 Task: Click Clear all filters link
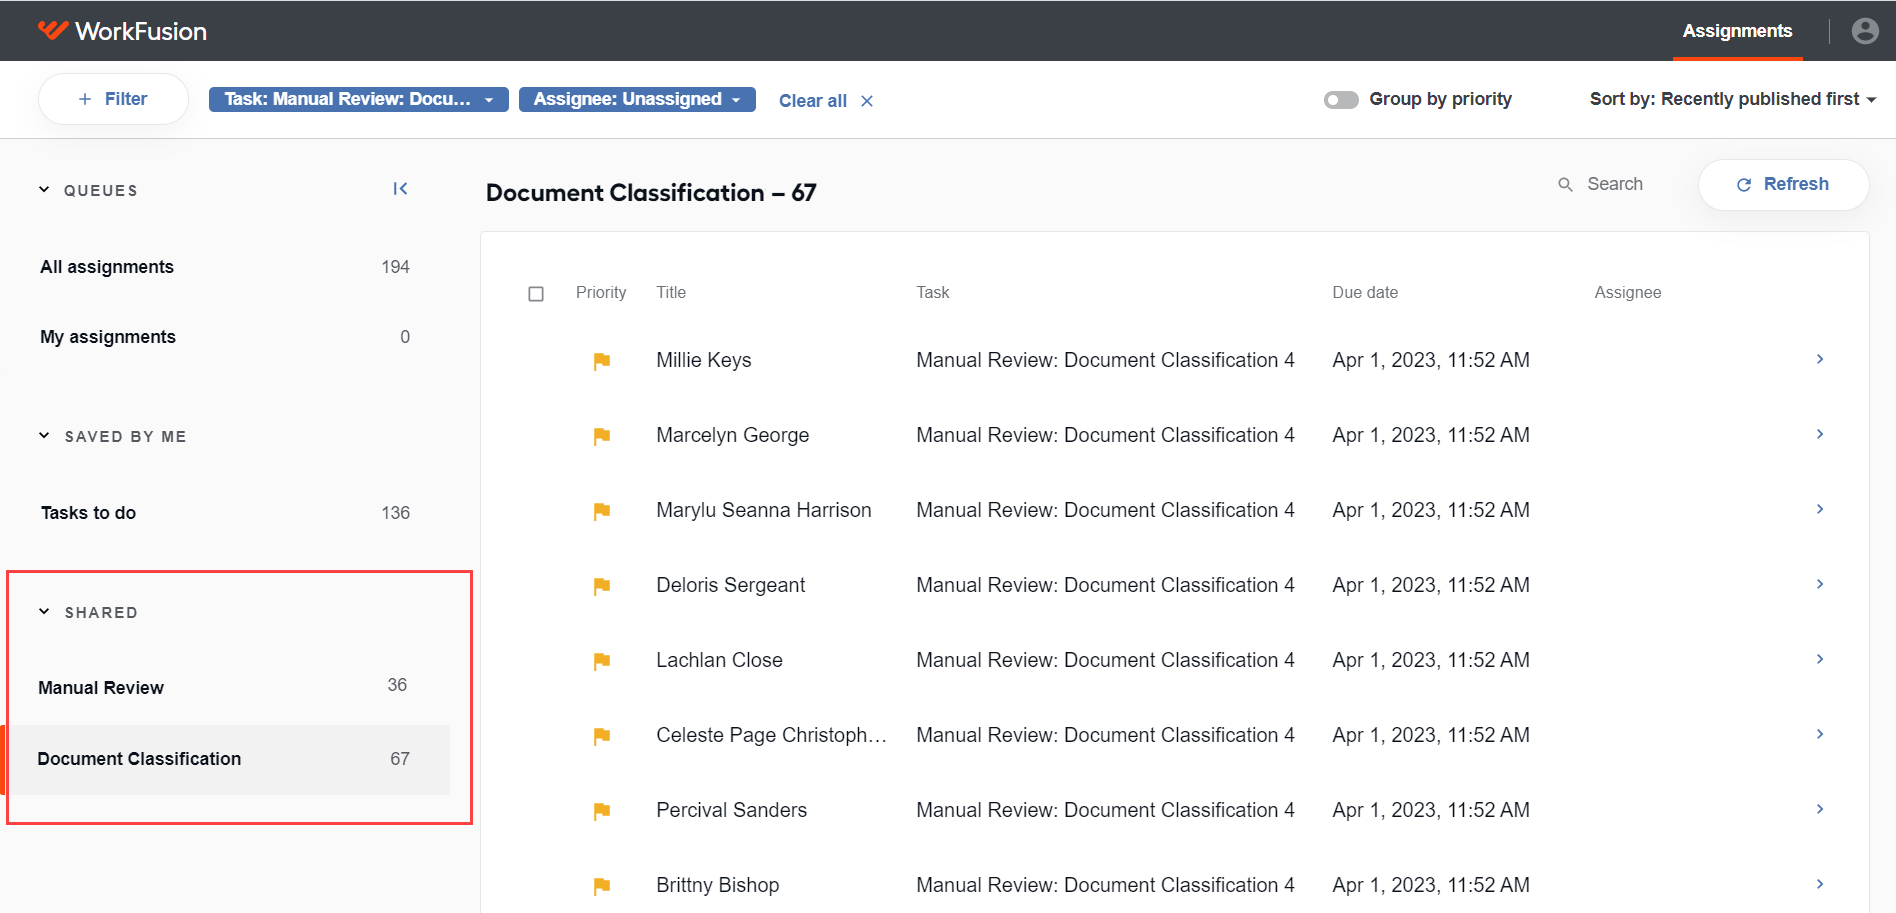pos(826,101)
